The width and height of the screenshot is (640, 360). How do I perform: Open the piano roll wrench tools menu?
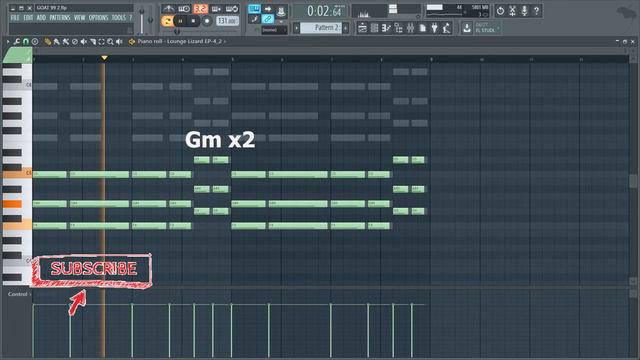coord(17,42)
